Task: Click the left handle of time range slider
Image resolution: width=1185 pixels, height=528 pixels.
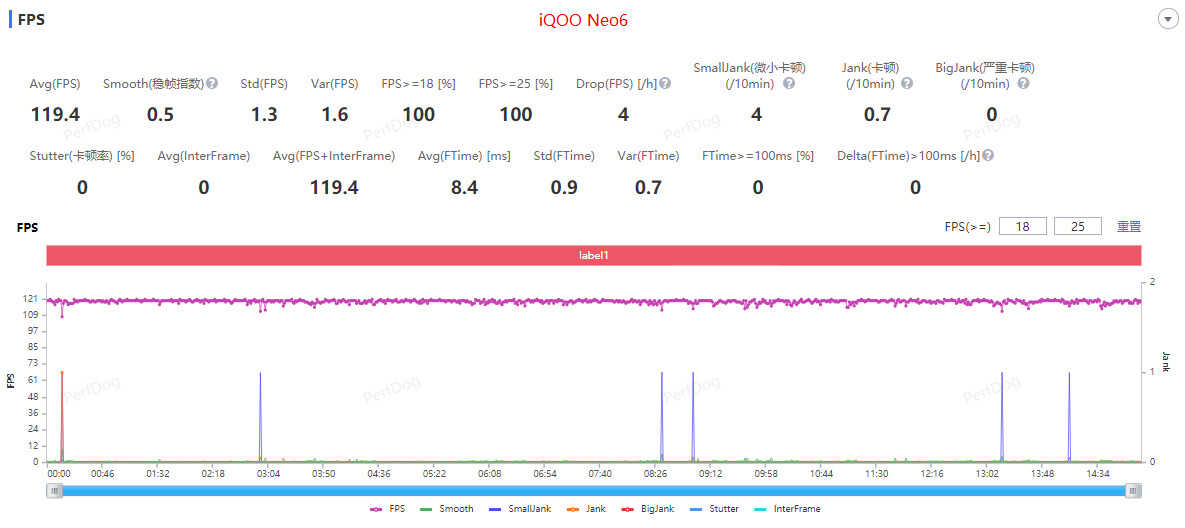Action: 54,491
